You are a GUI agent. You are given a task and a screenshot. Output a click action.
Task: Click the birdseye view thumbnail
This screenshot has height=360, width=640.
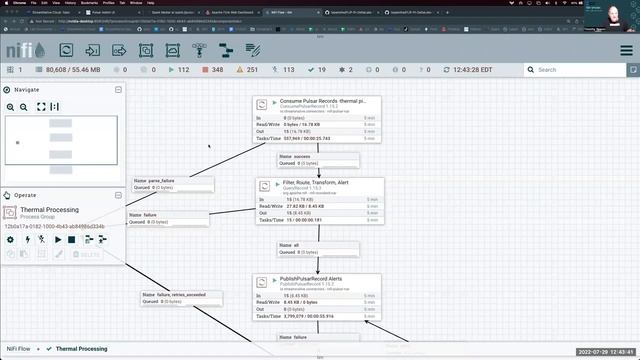(x=61, y=140)
